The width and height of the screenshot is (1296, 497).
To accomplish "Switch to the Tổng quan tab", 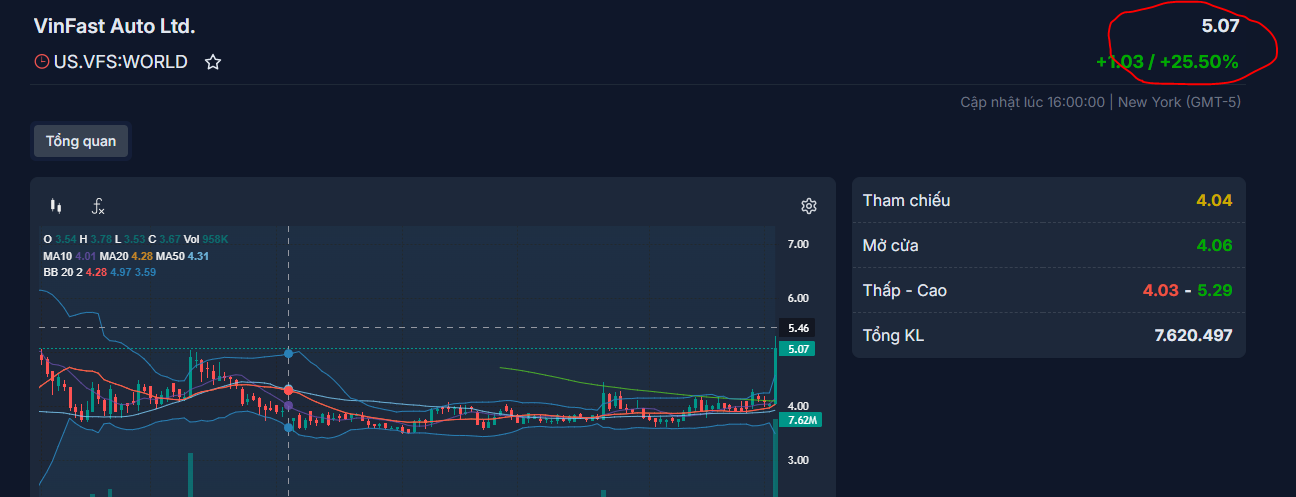I will pos(81,141).
